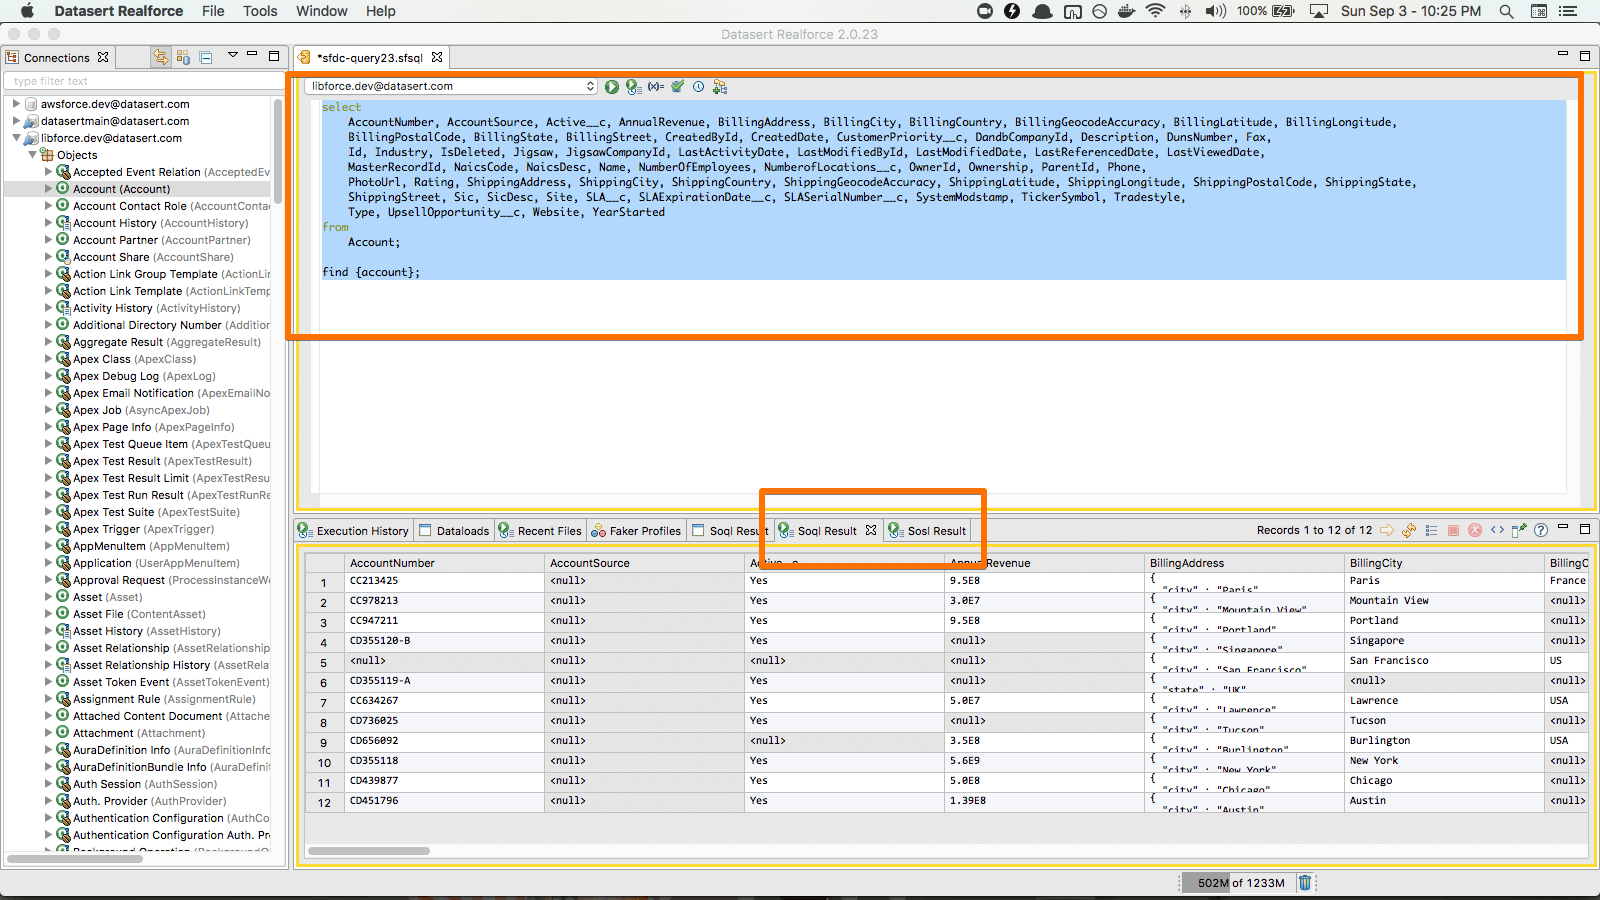Click the variables (x)= icon in editor toolbar
This screenshot has width=1600, height=900.
[655, 87]
